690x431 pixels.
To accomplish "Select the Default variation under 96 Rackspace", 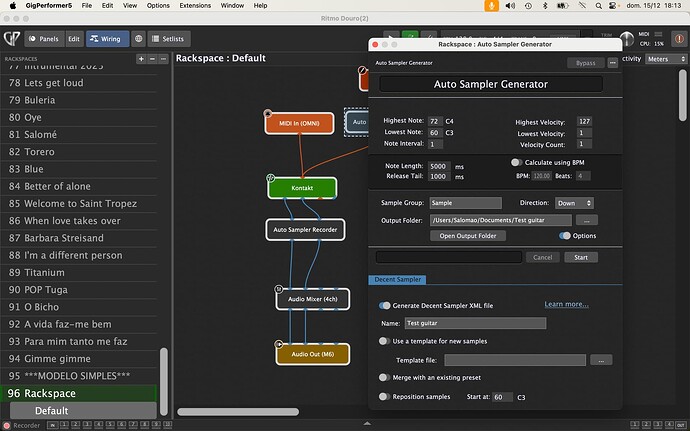I will [x=83, y=411].
